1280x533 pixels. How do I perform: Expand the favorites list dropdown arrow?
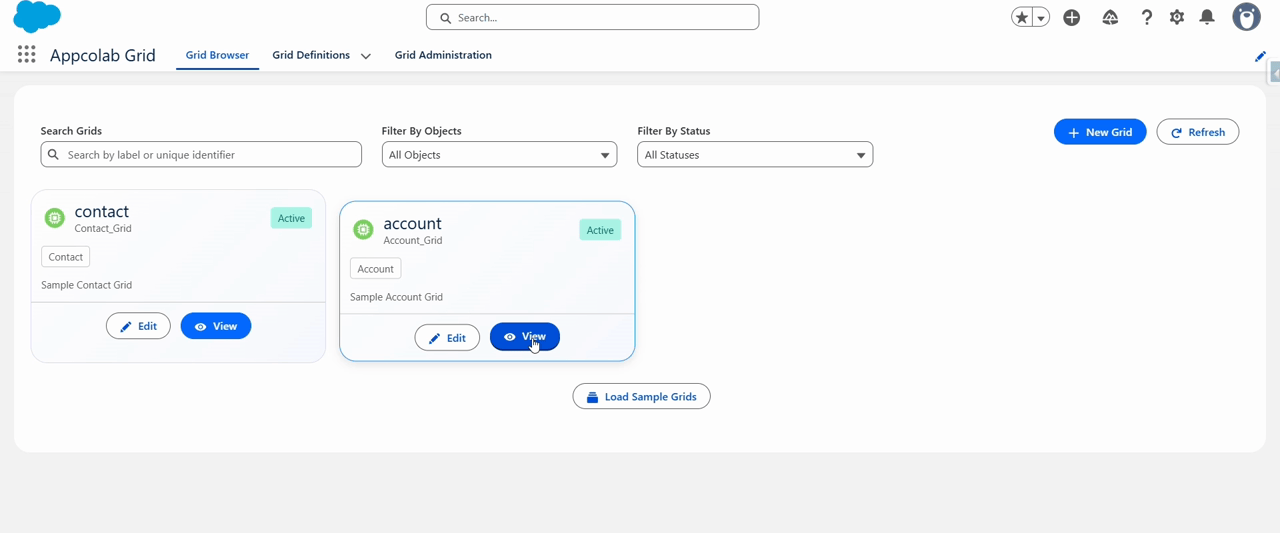tap(1041, 17)
